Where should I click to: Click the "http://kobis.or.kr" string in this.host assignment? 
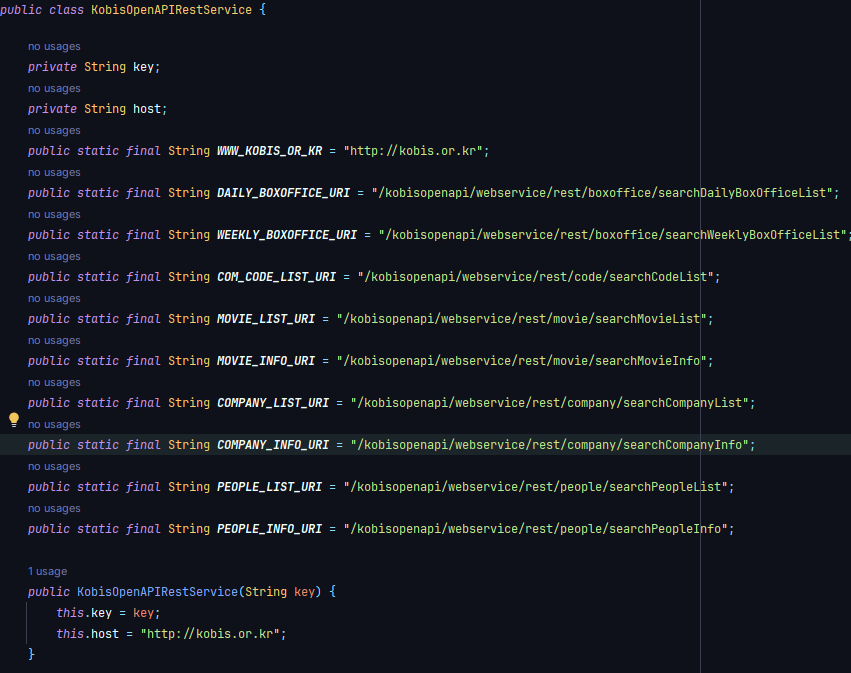210,634
